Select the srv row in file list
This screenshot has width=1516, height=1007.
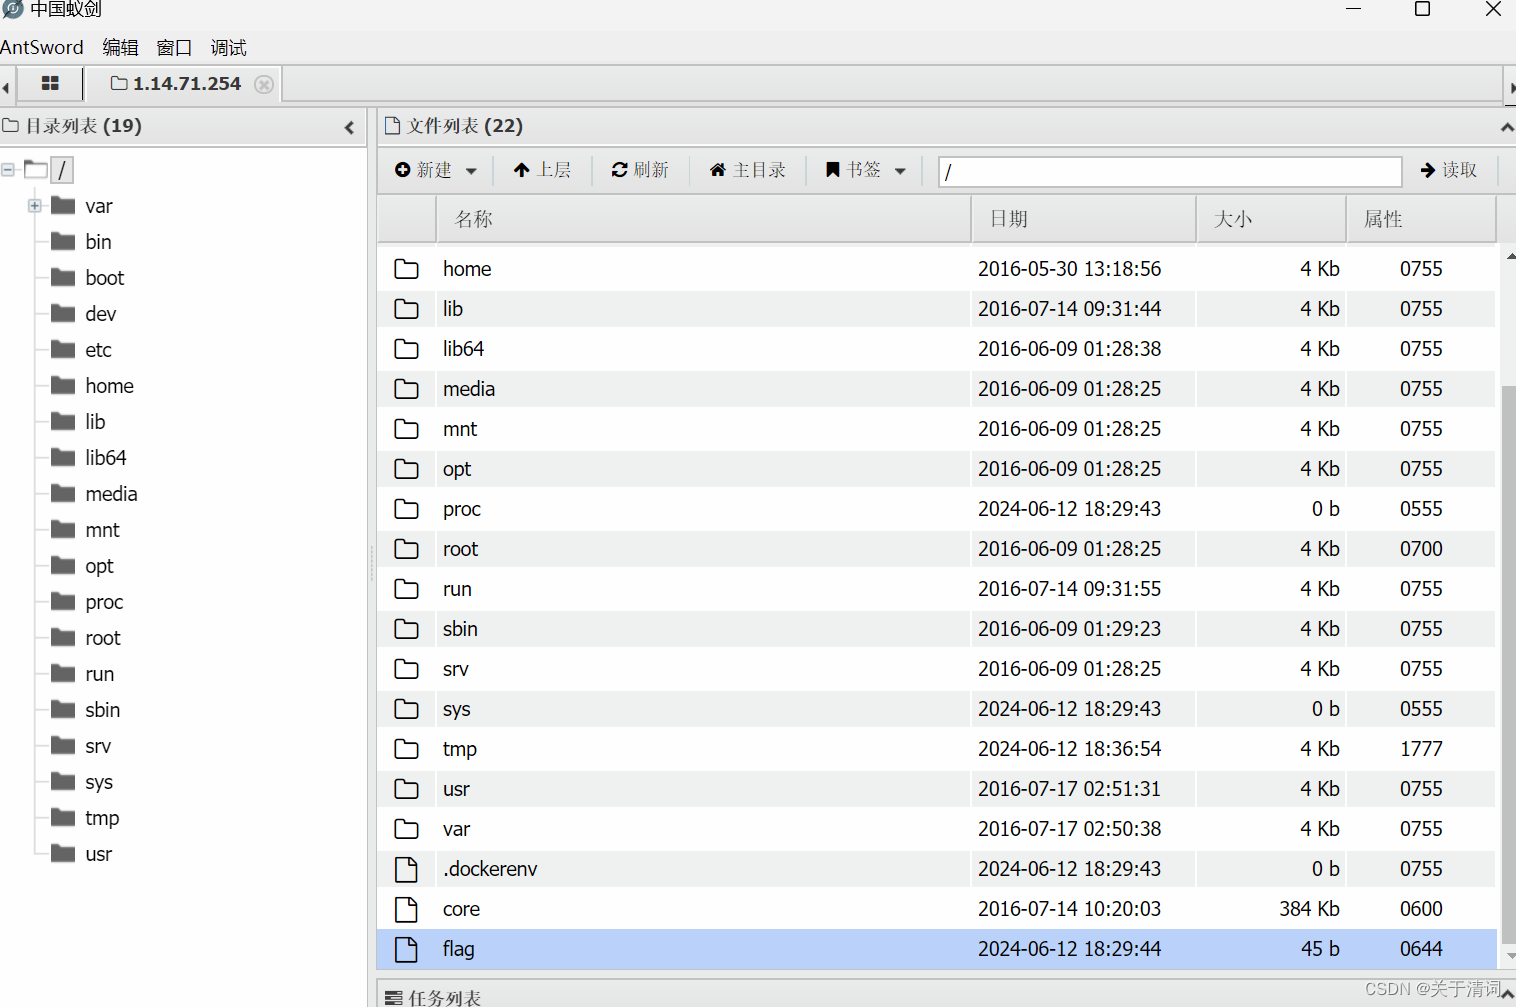click(x=937, y=669)
